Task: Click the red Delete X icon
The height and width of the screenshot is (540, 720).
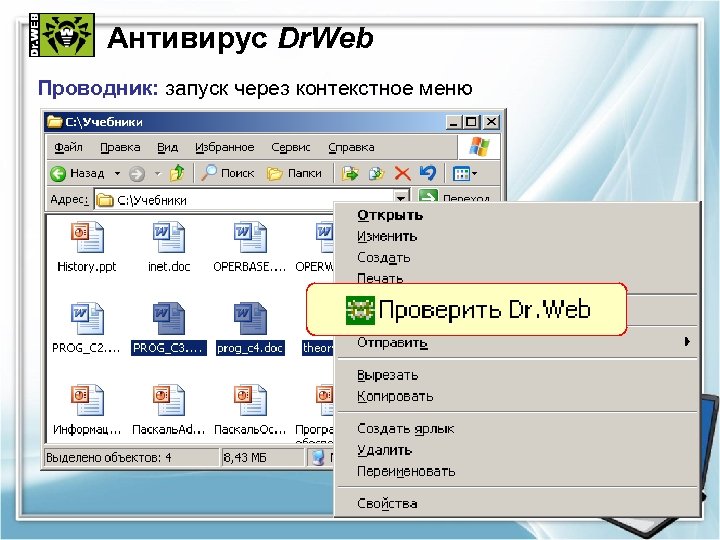Action: click(402, 174)
